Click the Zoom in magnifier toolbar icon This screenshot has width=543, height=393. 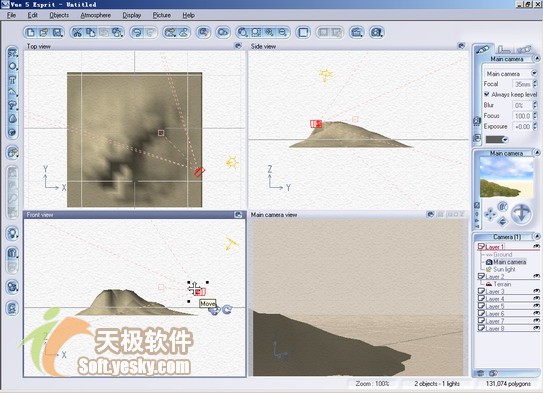(x=269, y=33)
